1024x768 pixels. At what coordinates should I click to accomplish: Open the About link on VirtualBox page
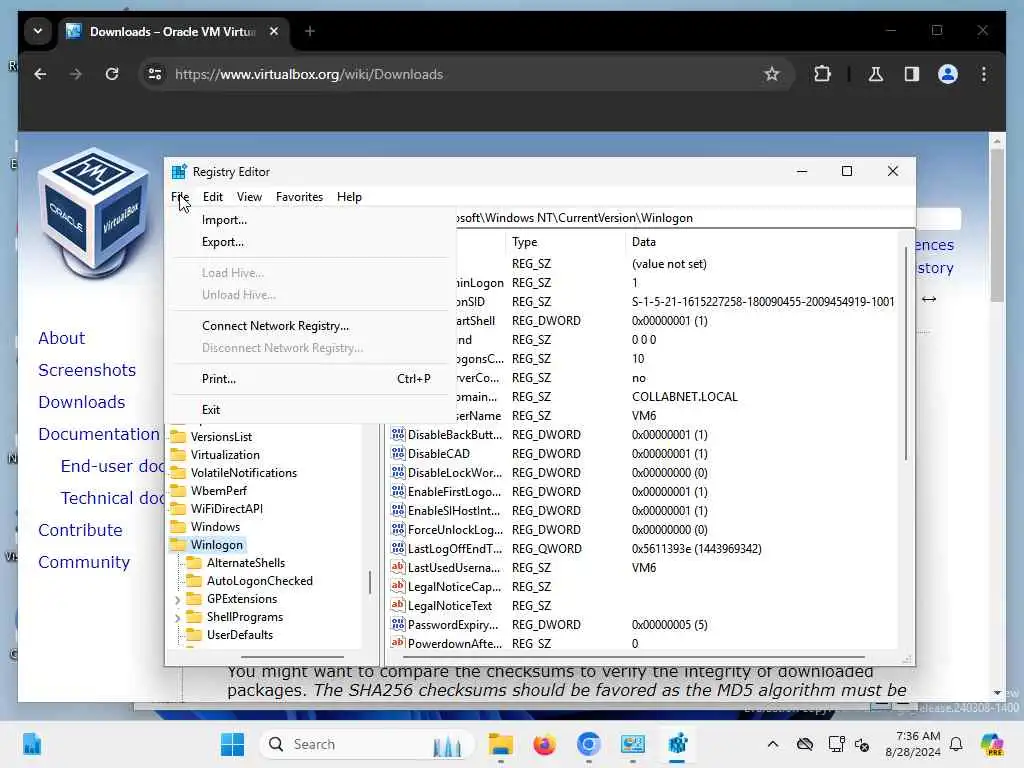point(61,338)
